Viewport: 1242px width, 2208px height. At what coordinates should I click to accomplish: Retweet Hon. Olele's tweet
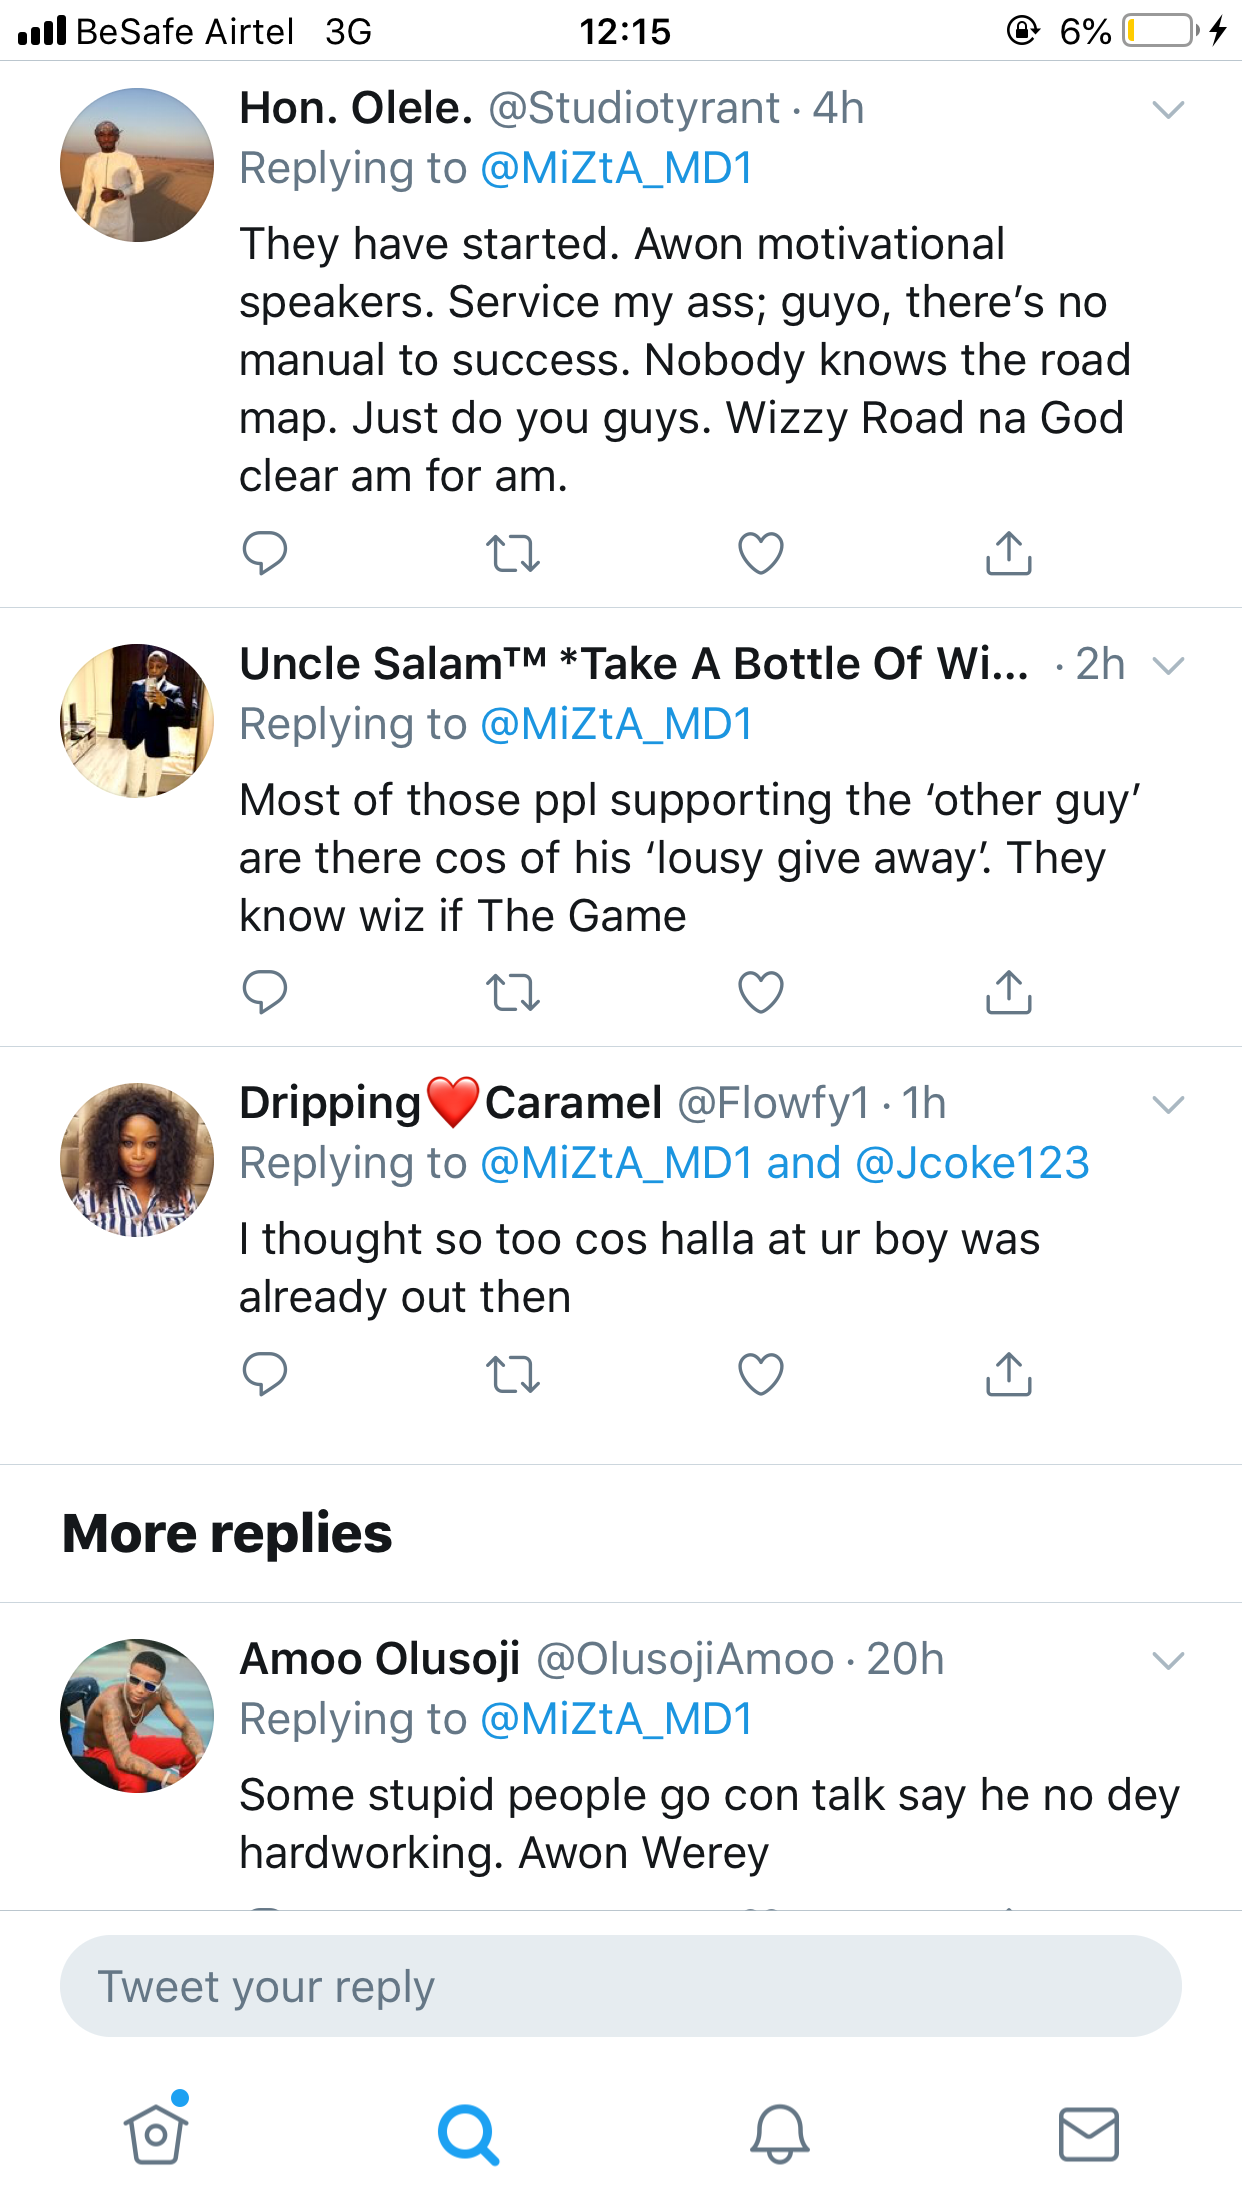513,553
